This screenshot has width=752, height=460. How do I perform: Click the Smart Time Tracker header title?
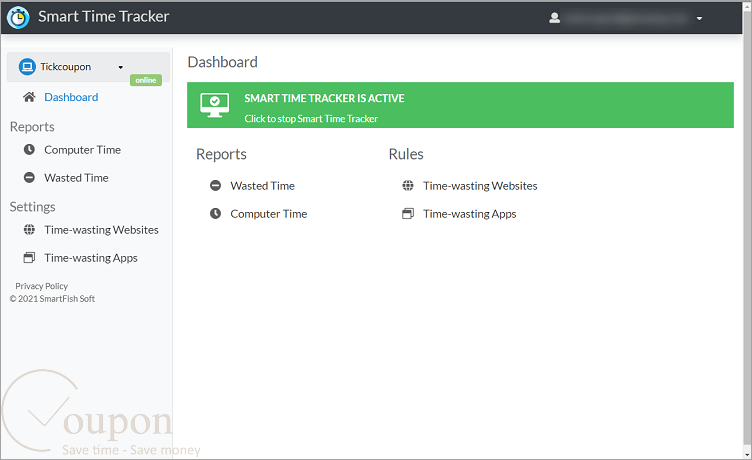[104, 17]
